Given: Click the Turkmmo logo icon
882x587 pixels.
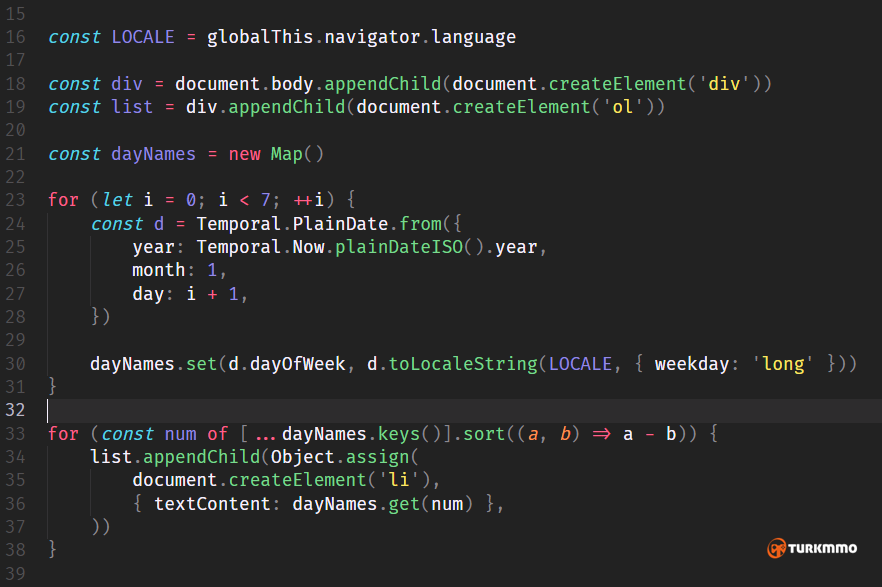Looking at the screenshot, I should click(777, 549).
